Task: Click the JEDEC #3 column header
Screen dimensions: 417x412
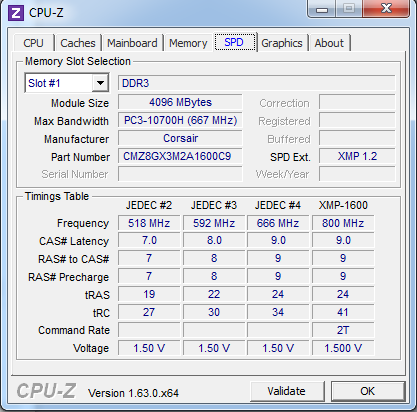Action: [x=214, y=205]
